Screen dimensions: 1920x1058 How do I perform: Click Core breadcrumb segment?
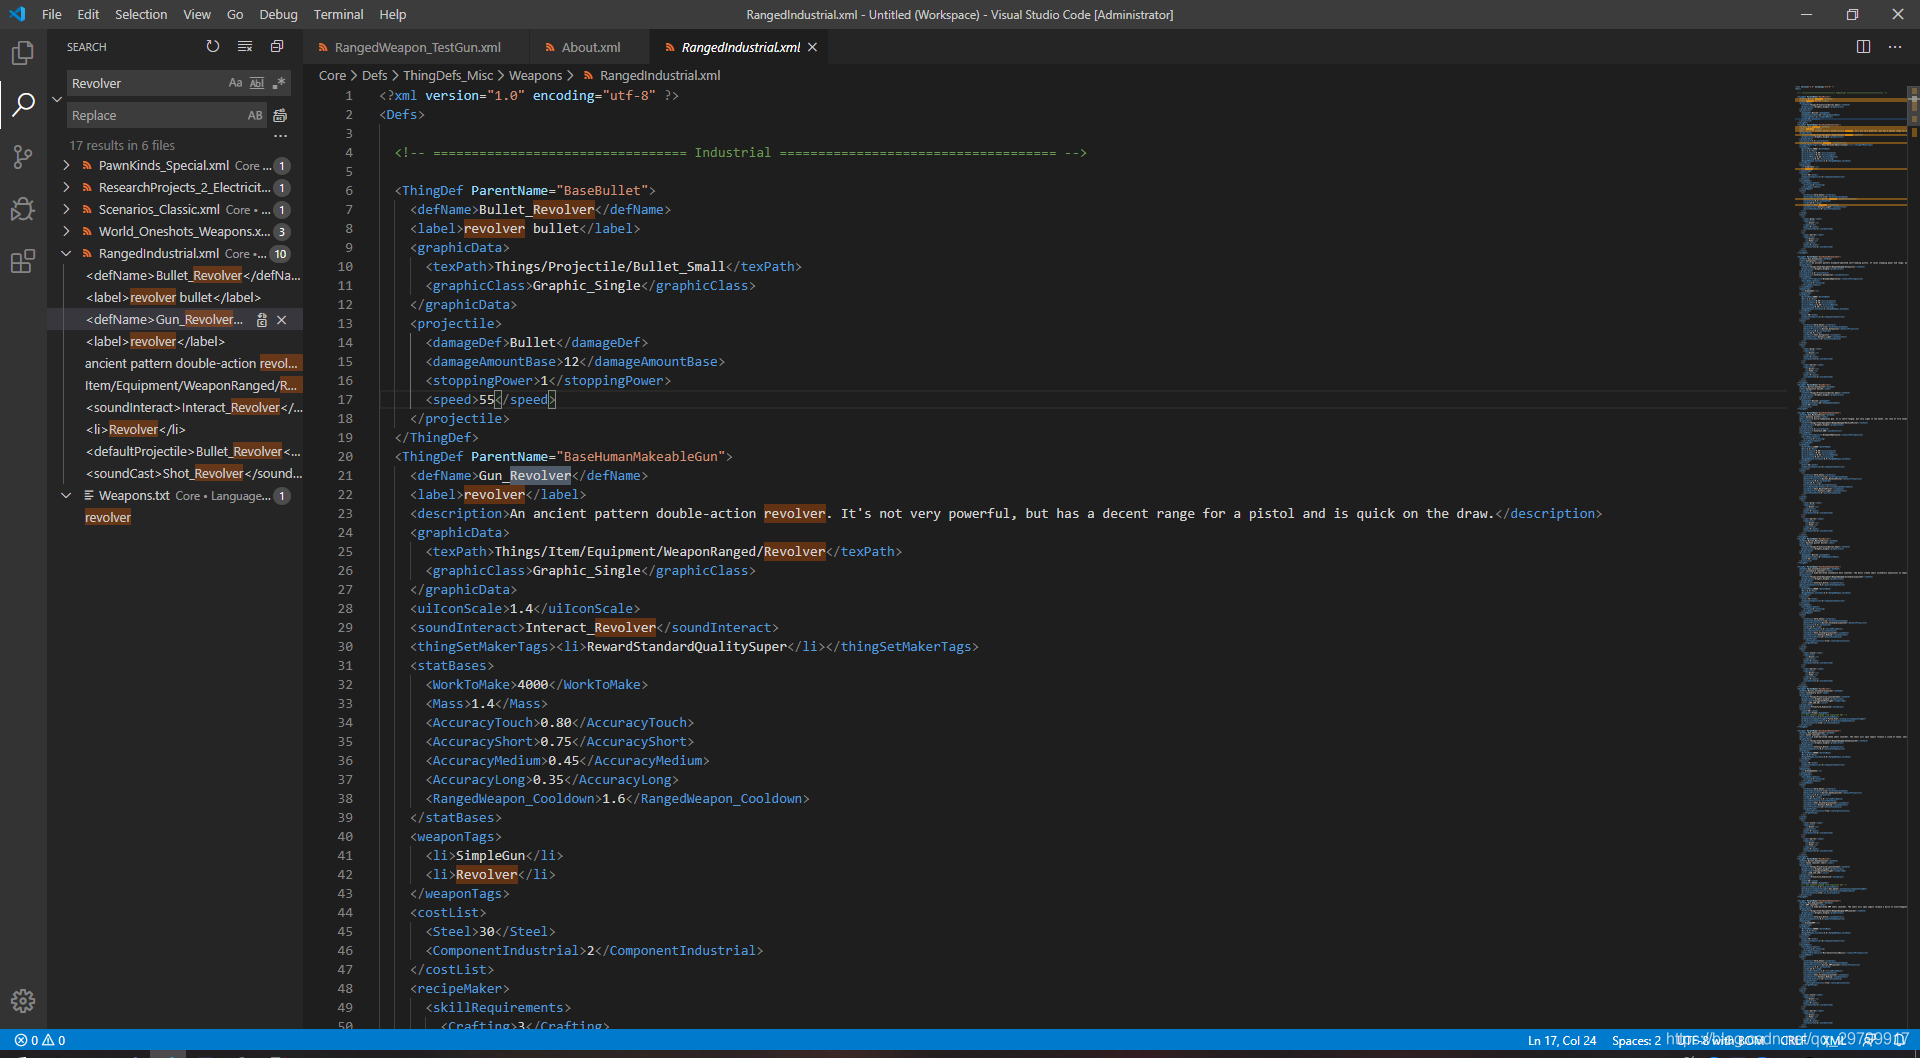(x=332, y=75)
